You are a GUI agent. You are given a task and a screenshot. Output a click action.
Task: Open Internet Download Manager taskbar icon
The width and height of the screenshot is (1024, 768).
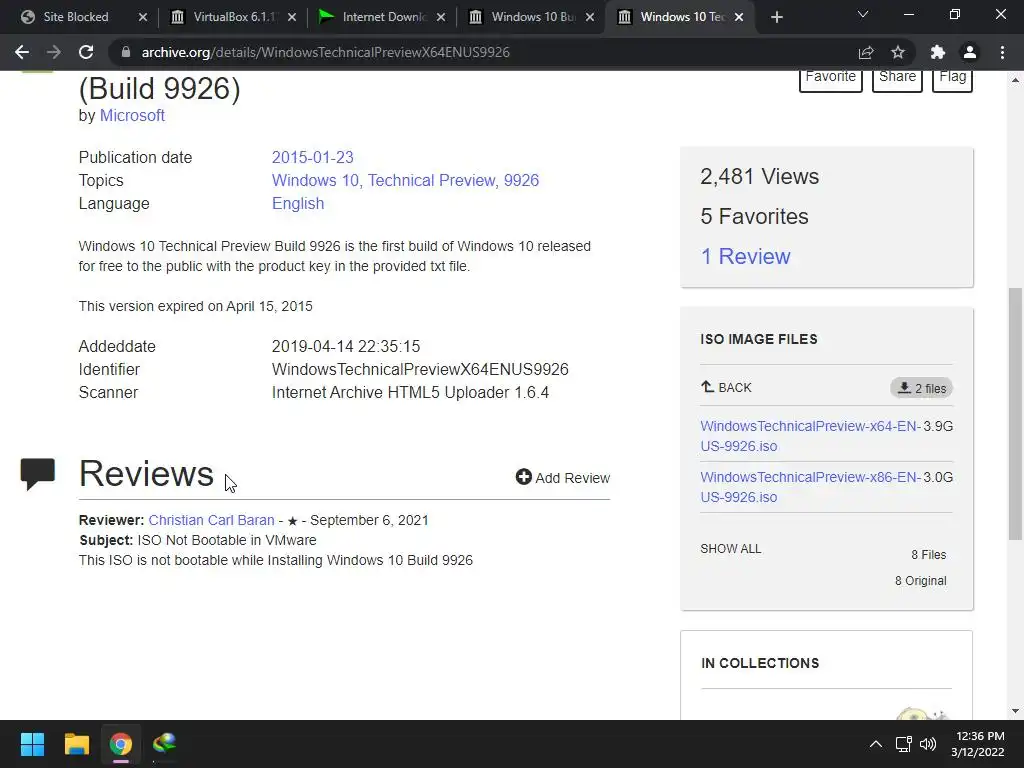[165, 744]
